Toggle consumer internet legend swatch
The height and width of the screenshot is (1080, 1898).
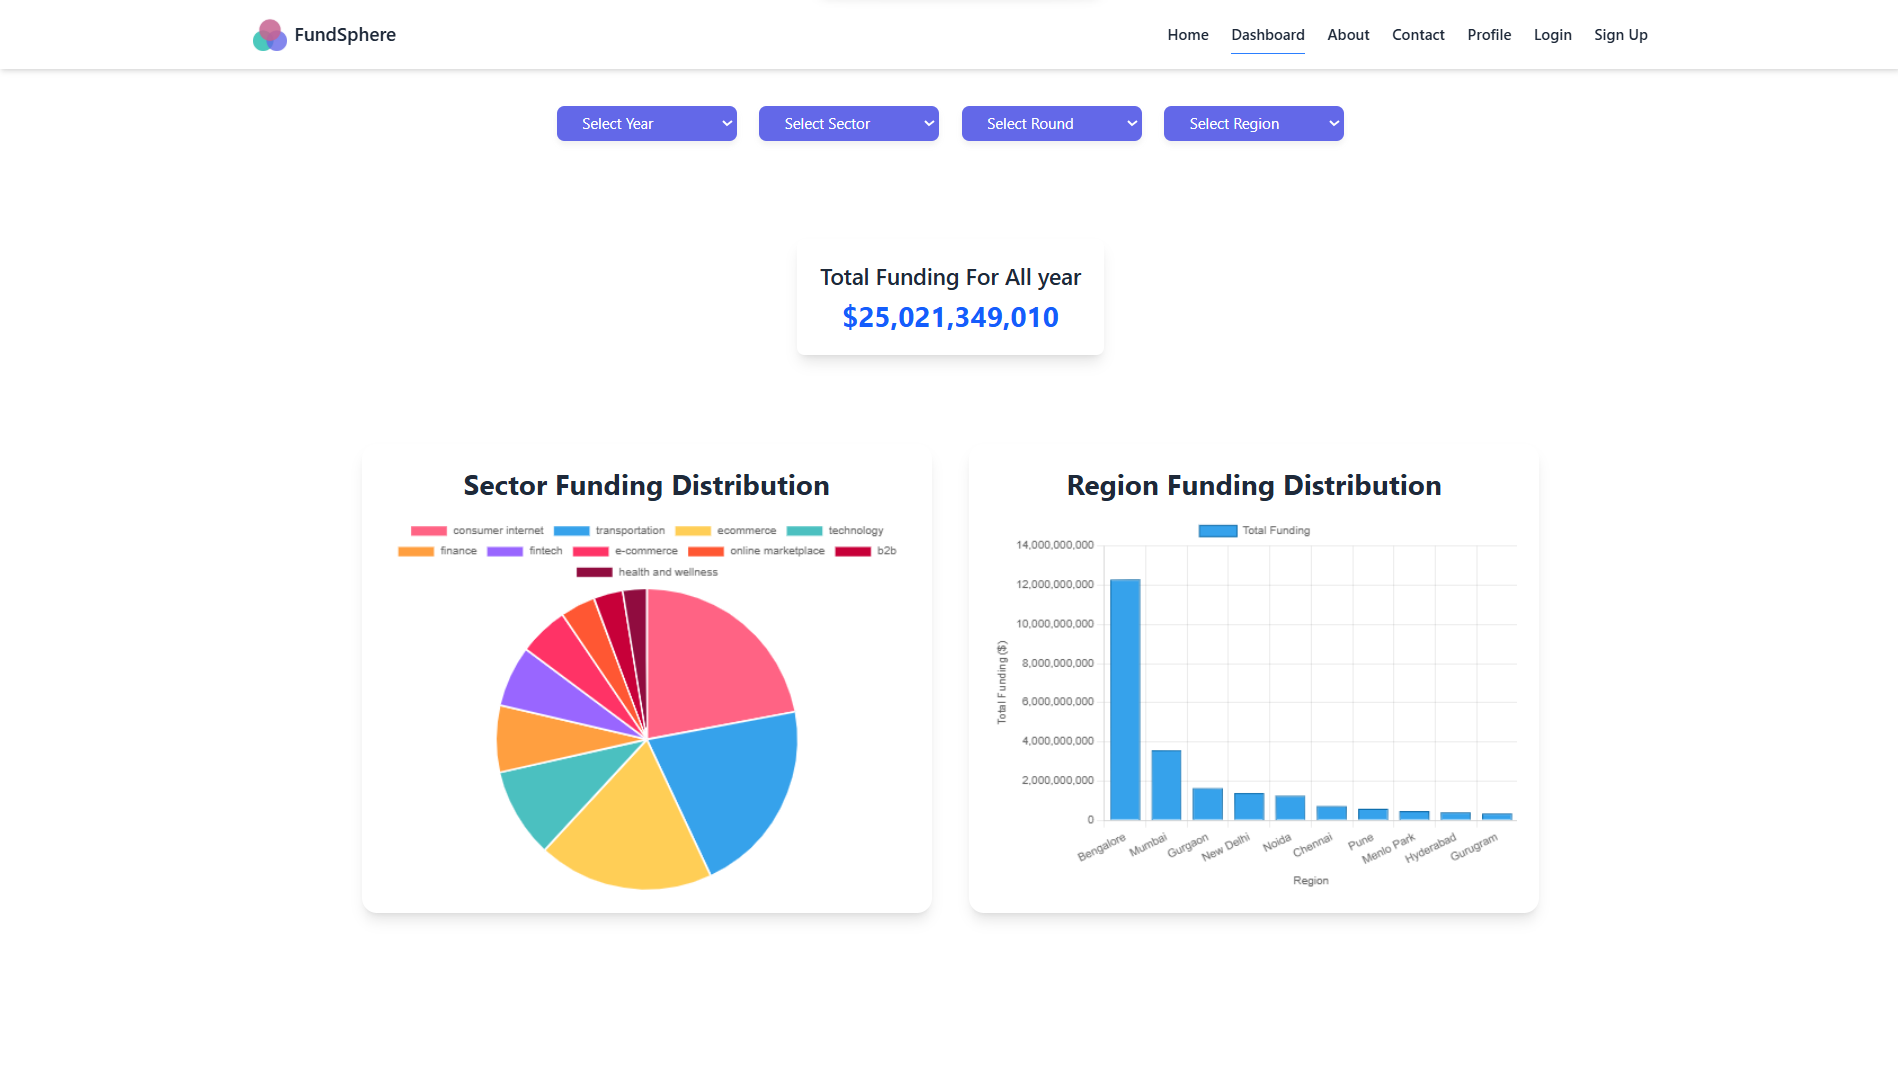coord(429,531)
